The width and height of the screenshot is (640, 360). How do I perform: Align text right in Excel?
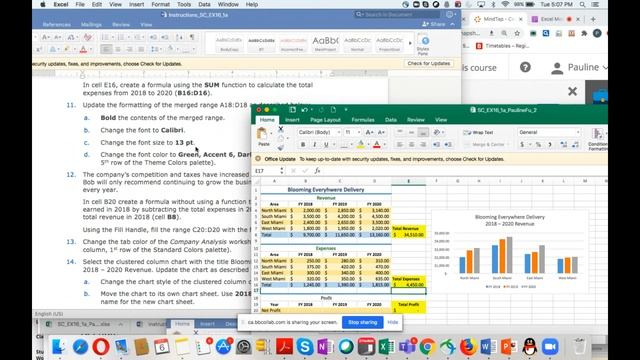[423, 144]
